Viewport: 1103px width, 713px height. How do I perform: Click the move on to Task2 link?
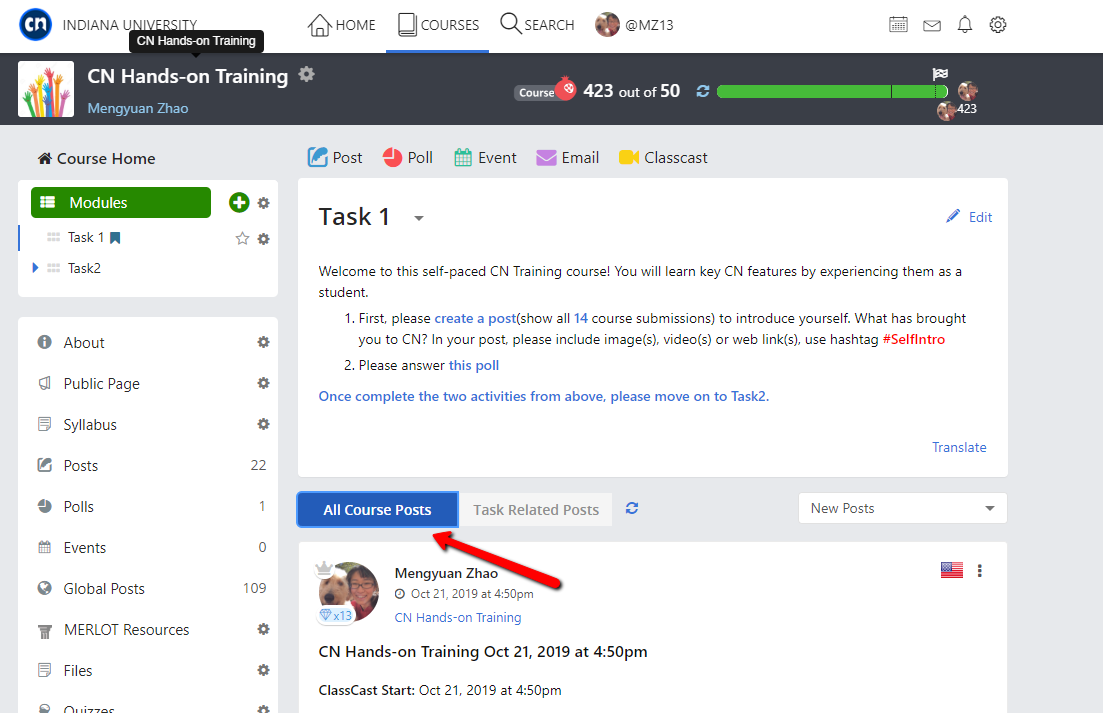pos(544,397)
